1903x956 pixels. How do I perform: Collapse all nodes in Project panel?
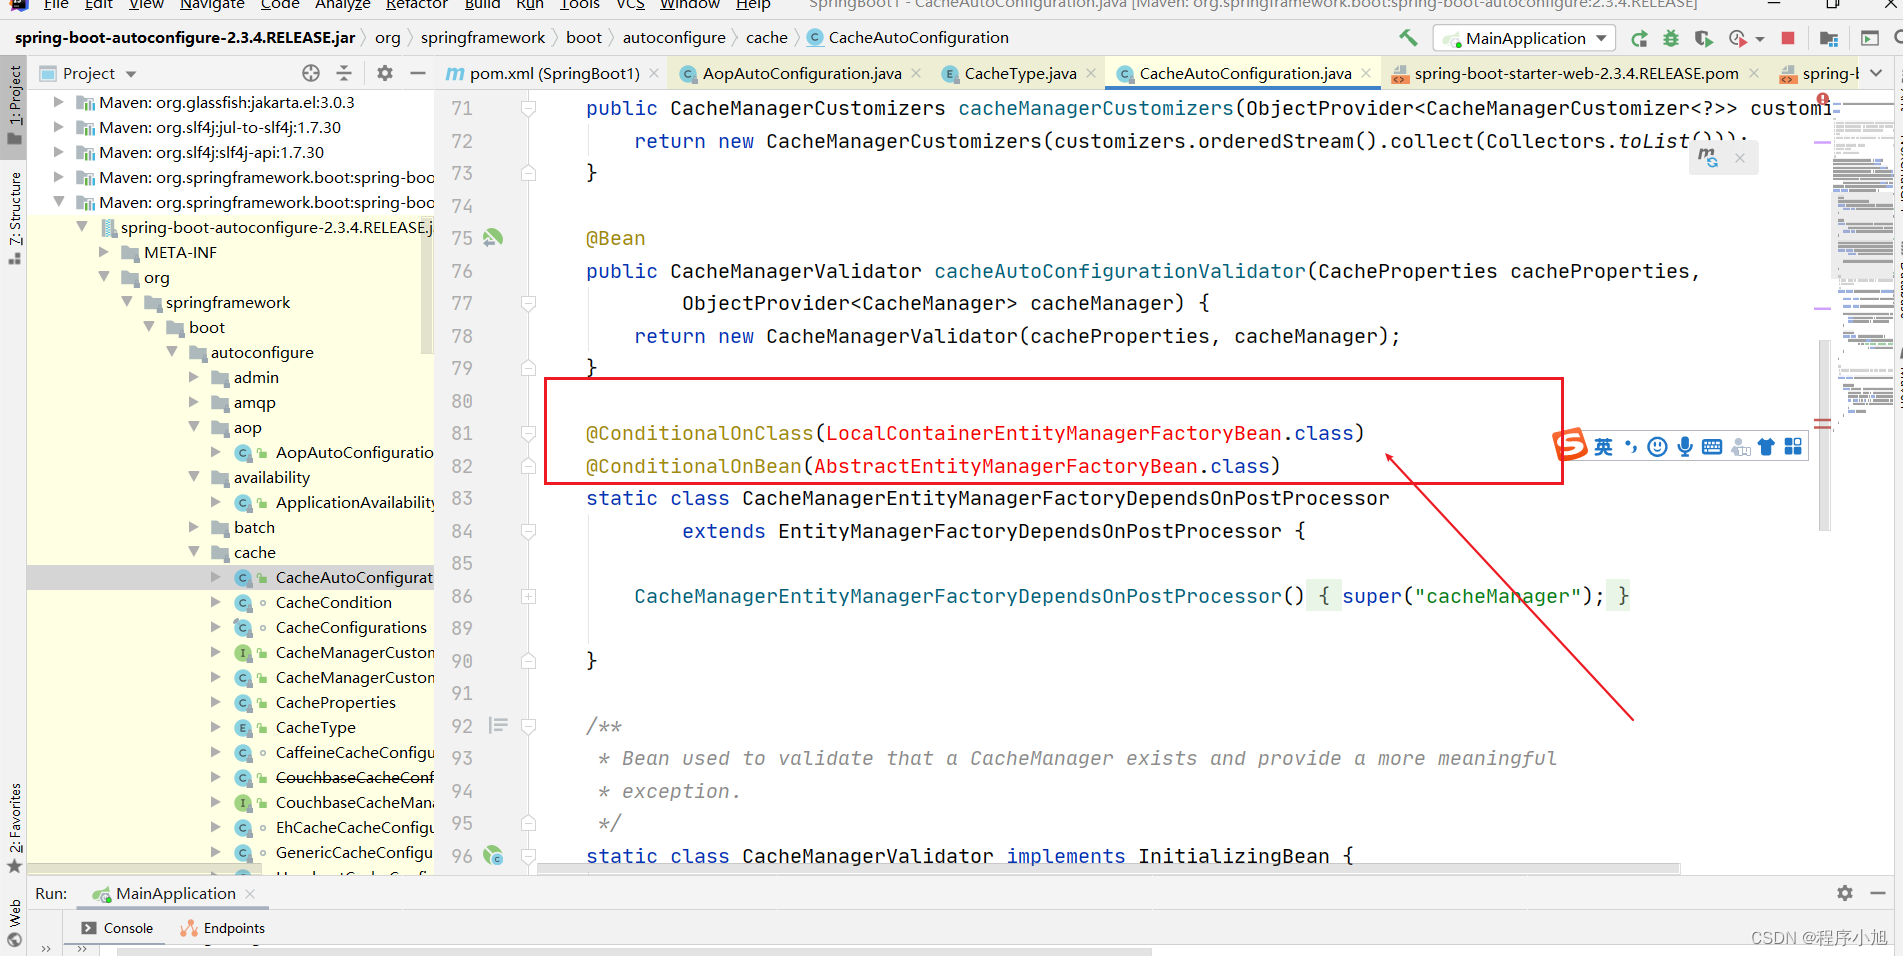point(344,73)
